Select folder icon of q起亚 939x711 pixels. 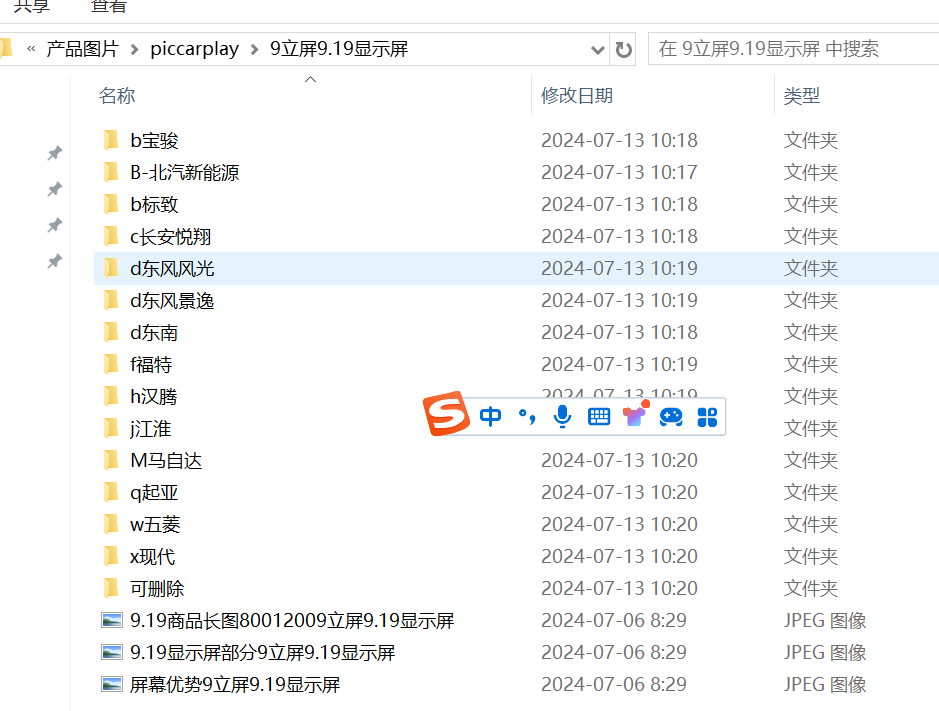tap(111, 492)
